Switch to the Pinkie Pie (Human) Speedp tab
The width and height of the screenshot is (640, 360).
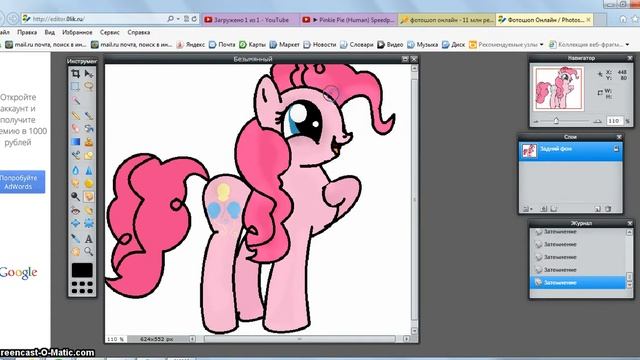pyautogui.click(x=349, y=20)
